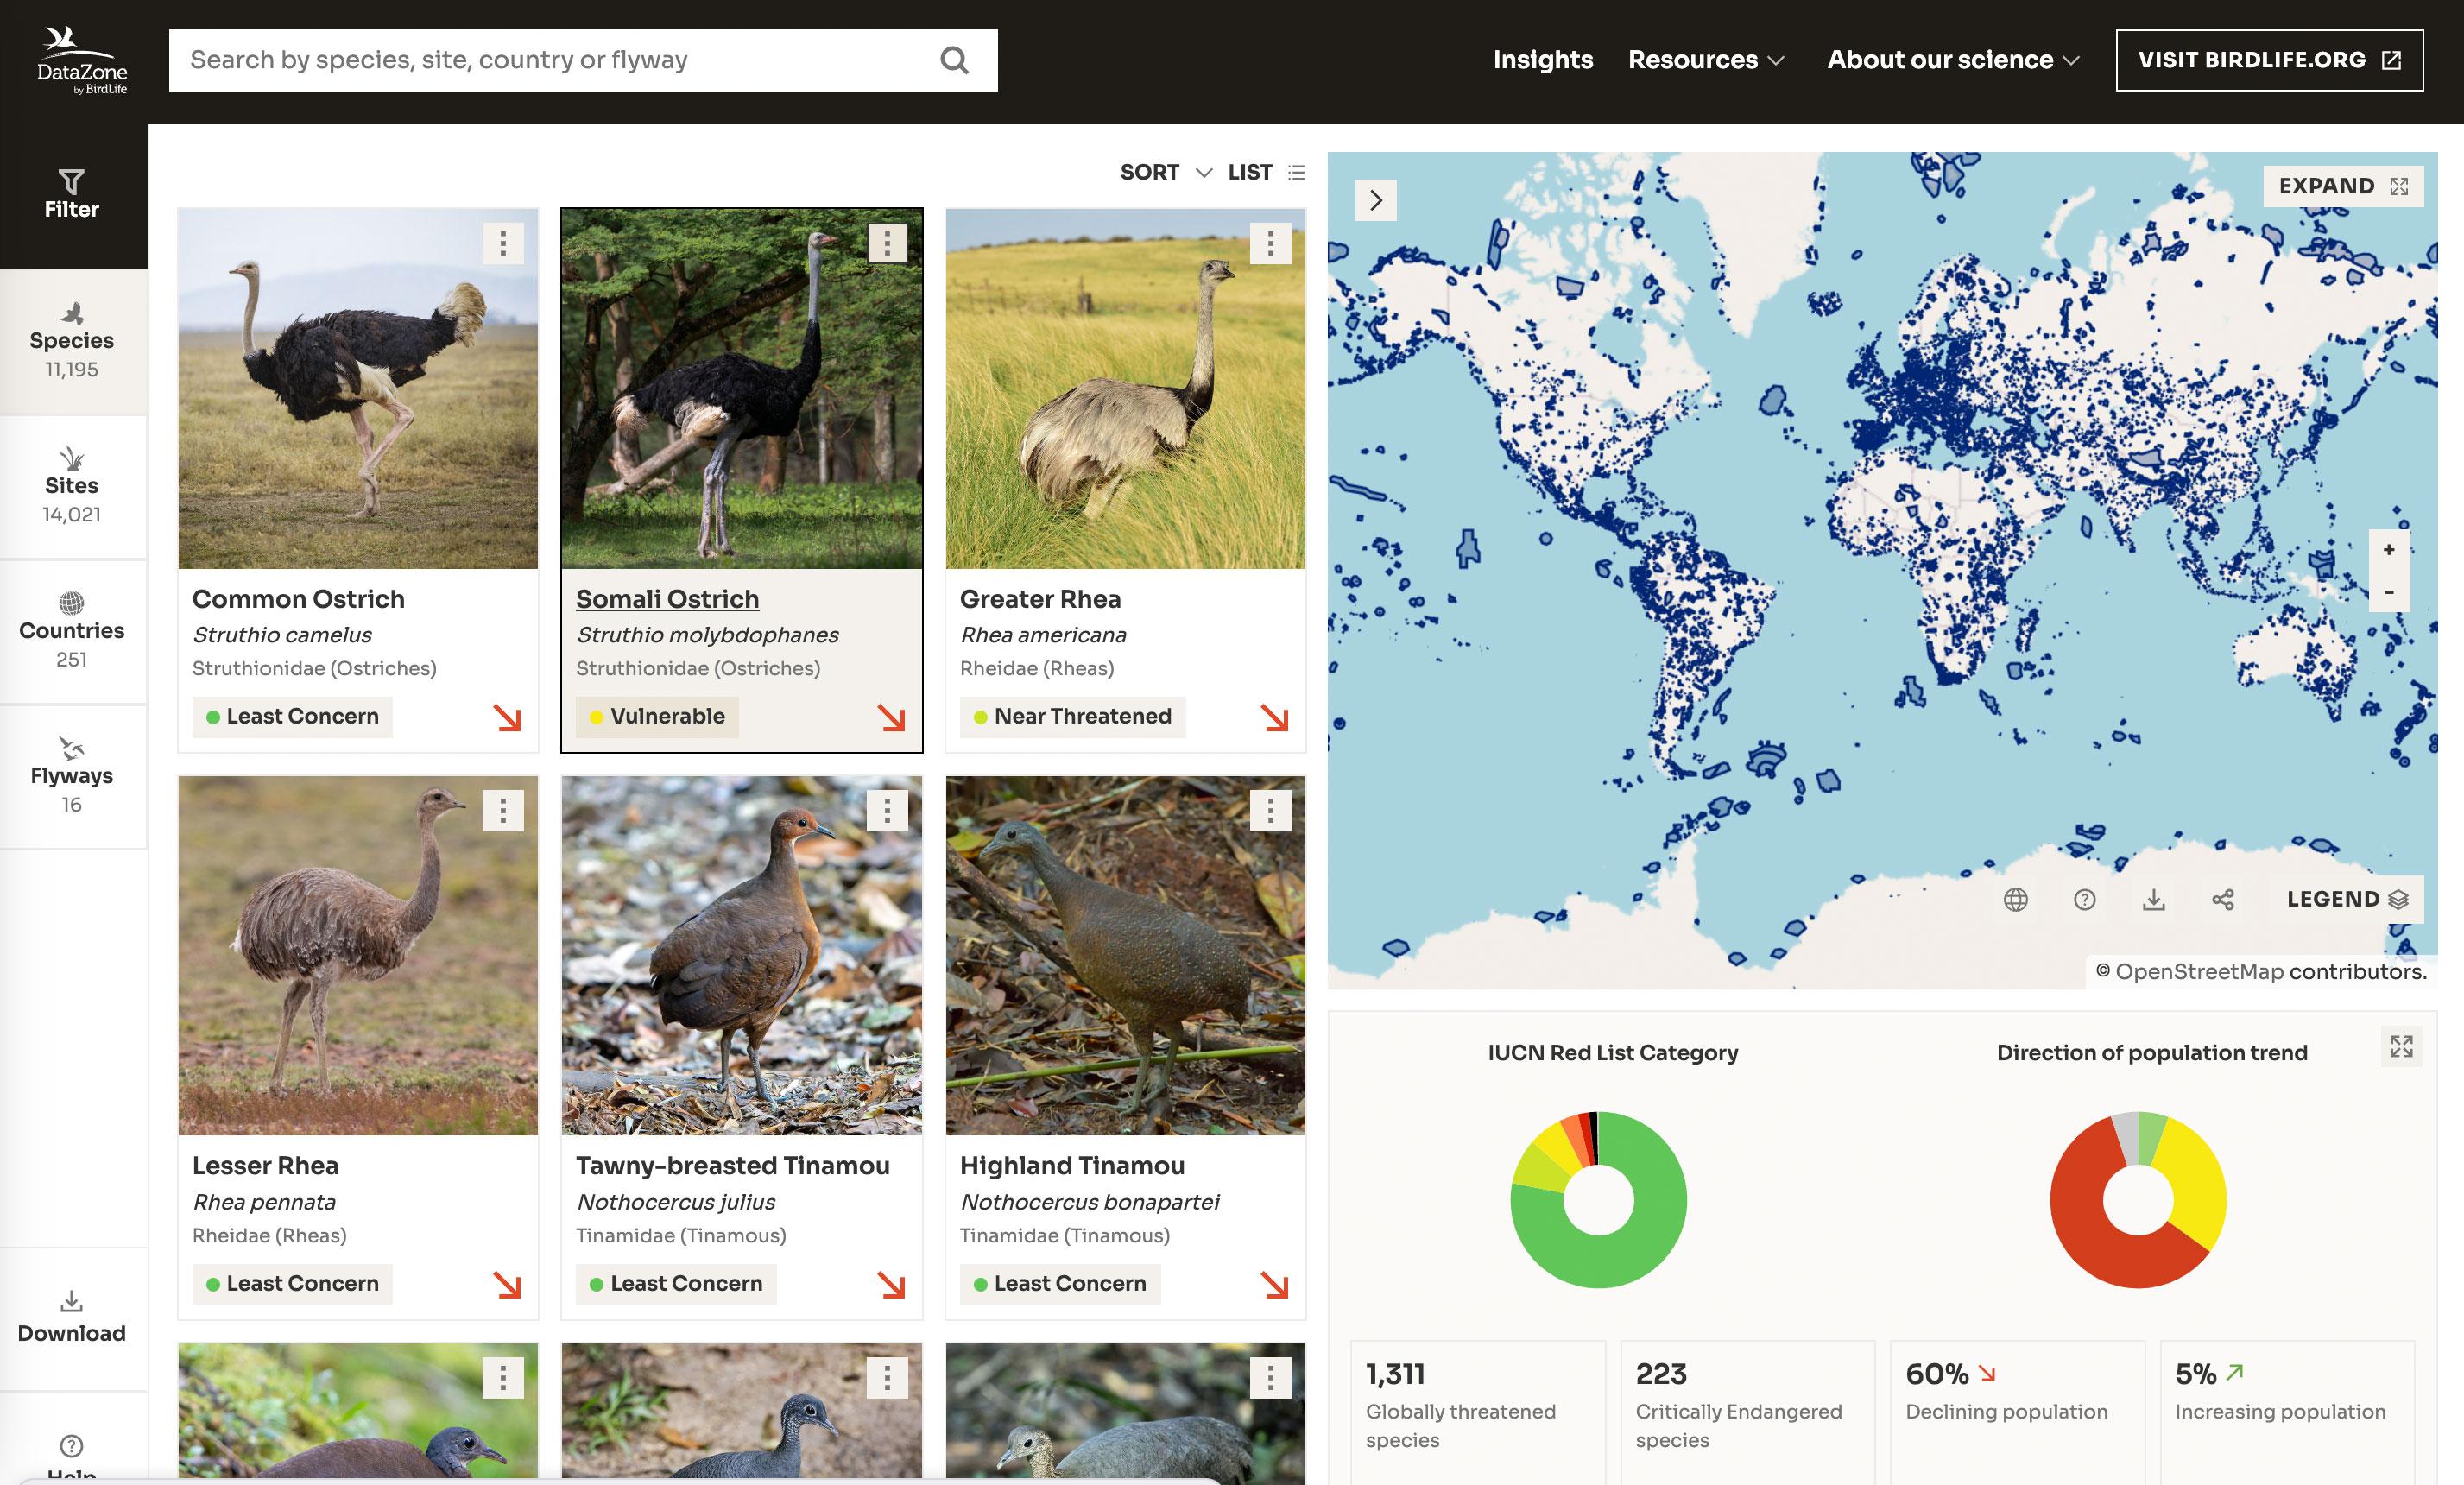The width and height of the screenshot is (2464, 1485).
Task: Click the map share icon
Action: point(2222,900)
